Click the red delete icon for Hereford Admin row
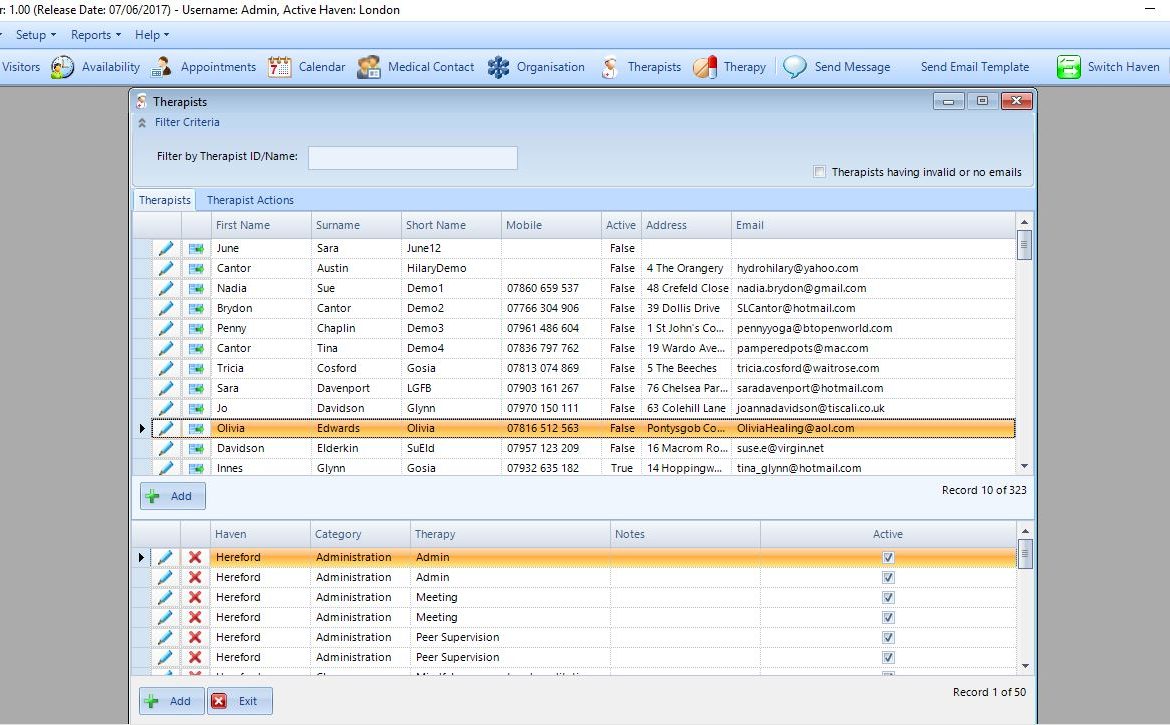The image size is (1170, 725). (195, 557)
